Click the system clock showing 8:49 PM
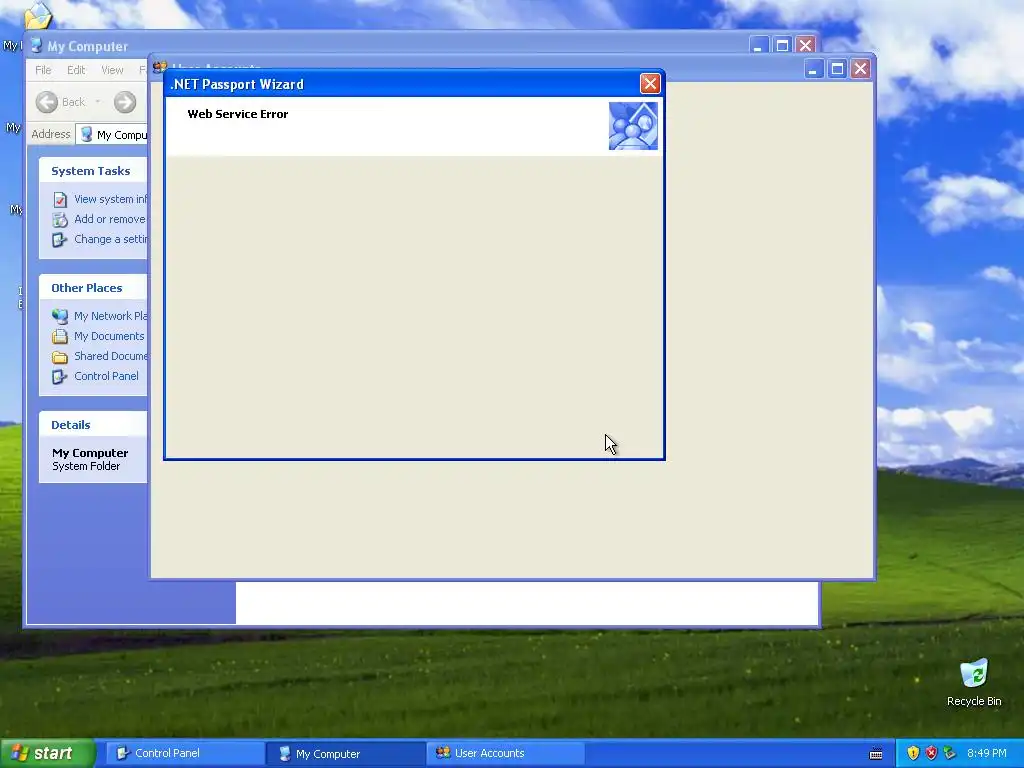This screenshot has width=1024, height=768. click(987, 753)
